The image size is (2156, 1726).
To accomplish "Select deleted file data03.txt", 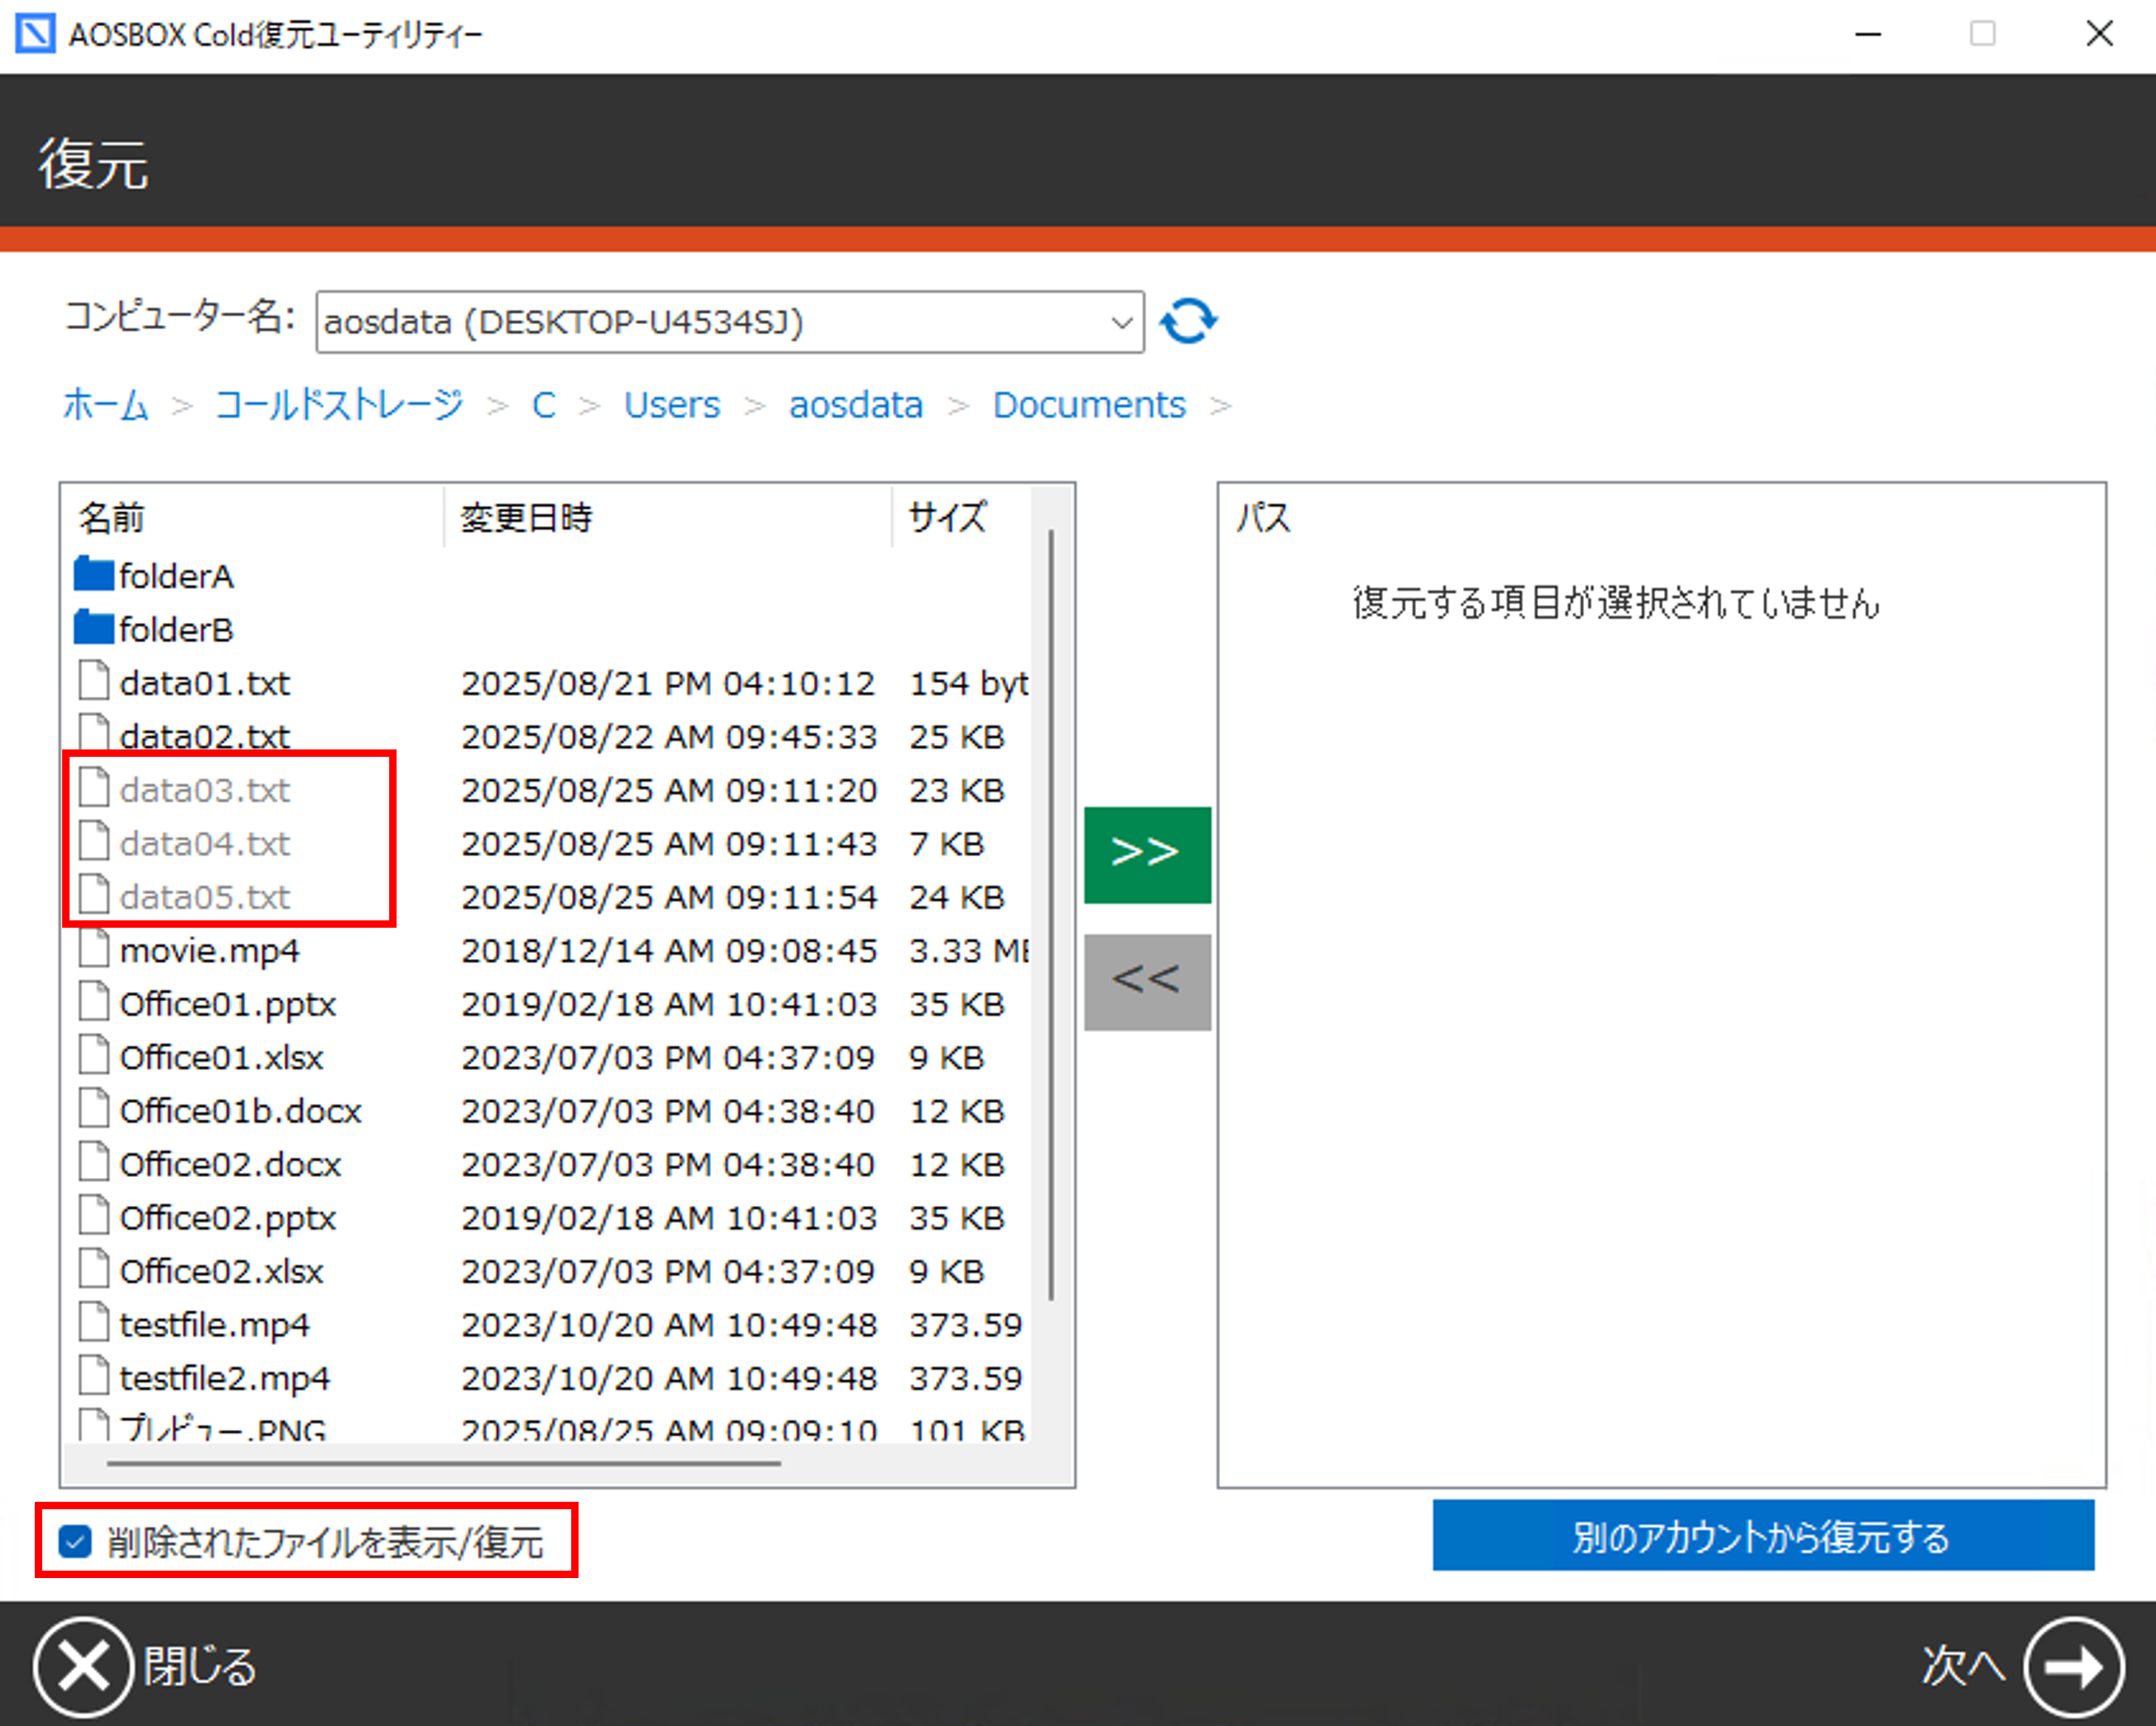I will pyautogui.click(x=205, y=790).
